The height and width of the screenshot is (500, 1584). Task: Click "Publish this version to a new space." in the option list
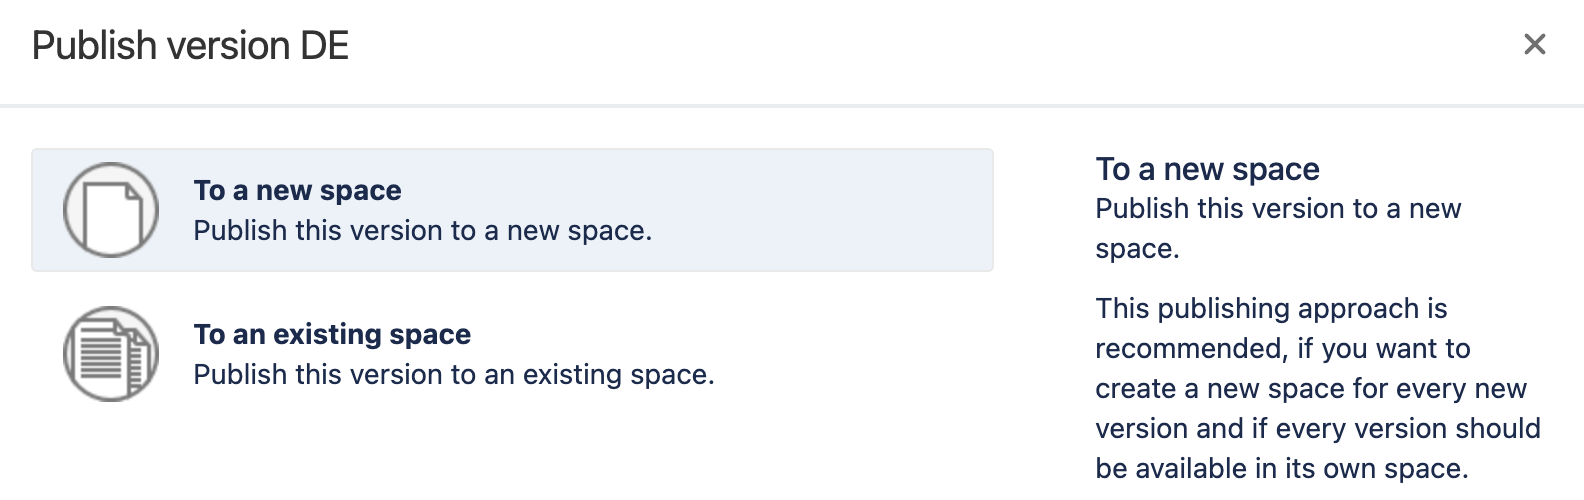point(422,231)
